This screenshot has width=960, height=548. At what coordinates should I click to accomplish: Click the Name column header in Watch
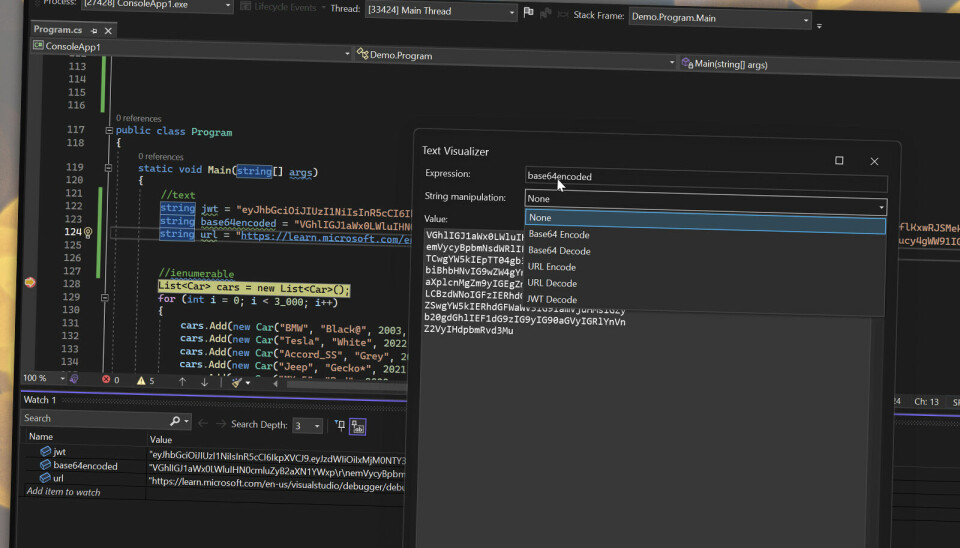[x=41, y=437]
